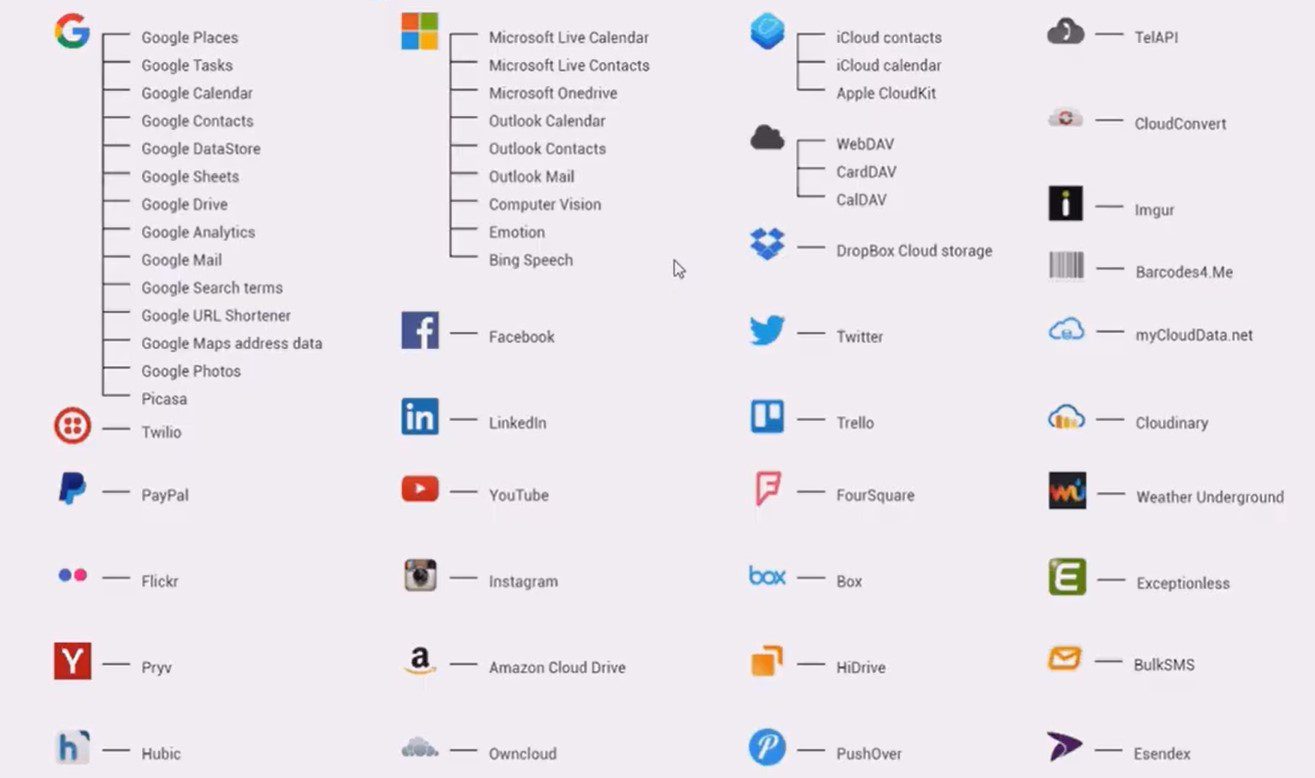Click the "Emotion" entry
The image size is (1315, 778).
[517, 232]
